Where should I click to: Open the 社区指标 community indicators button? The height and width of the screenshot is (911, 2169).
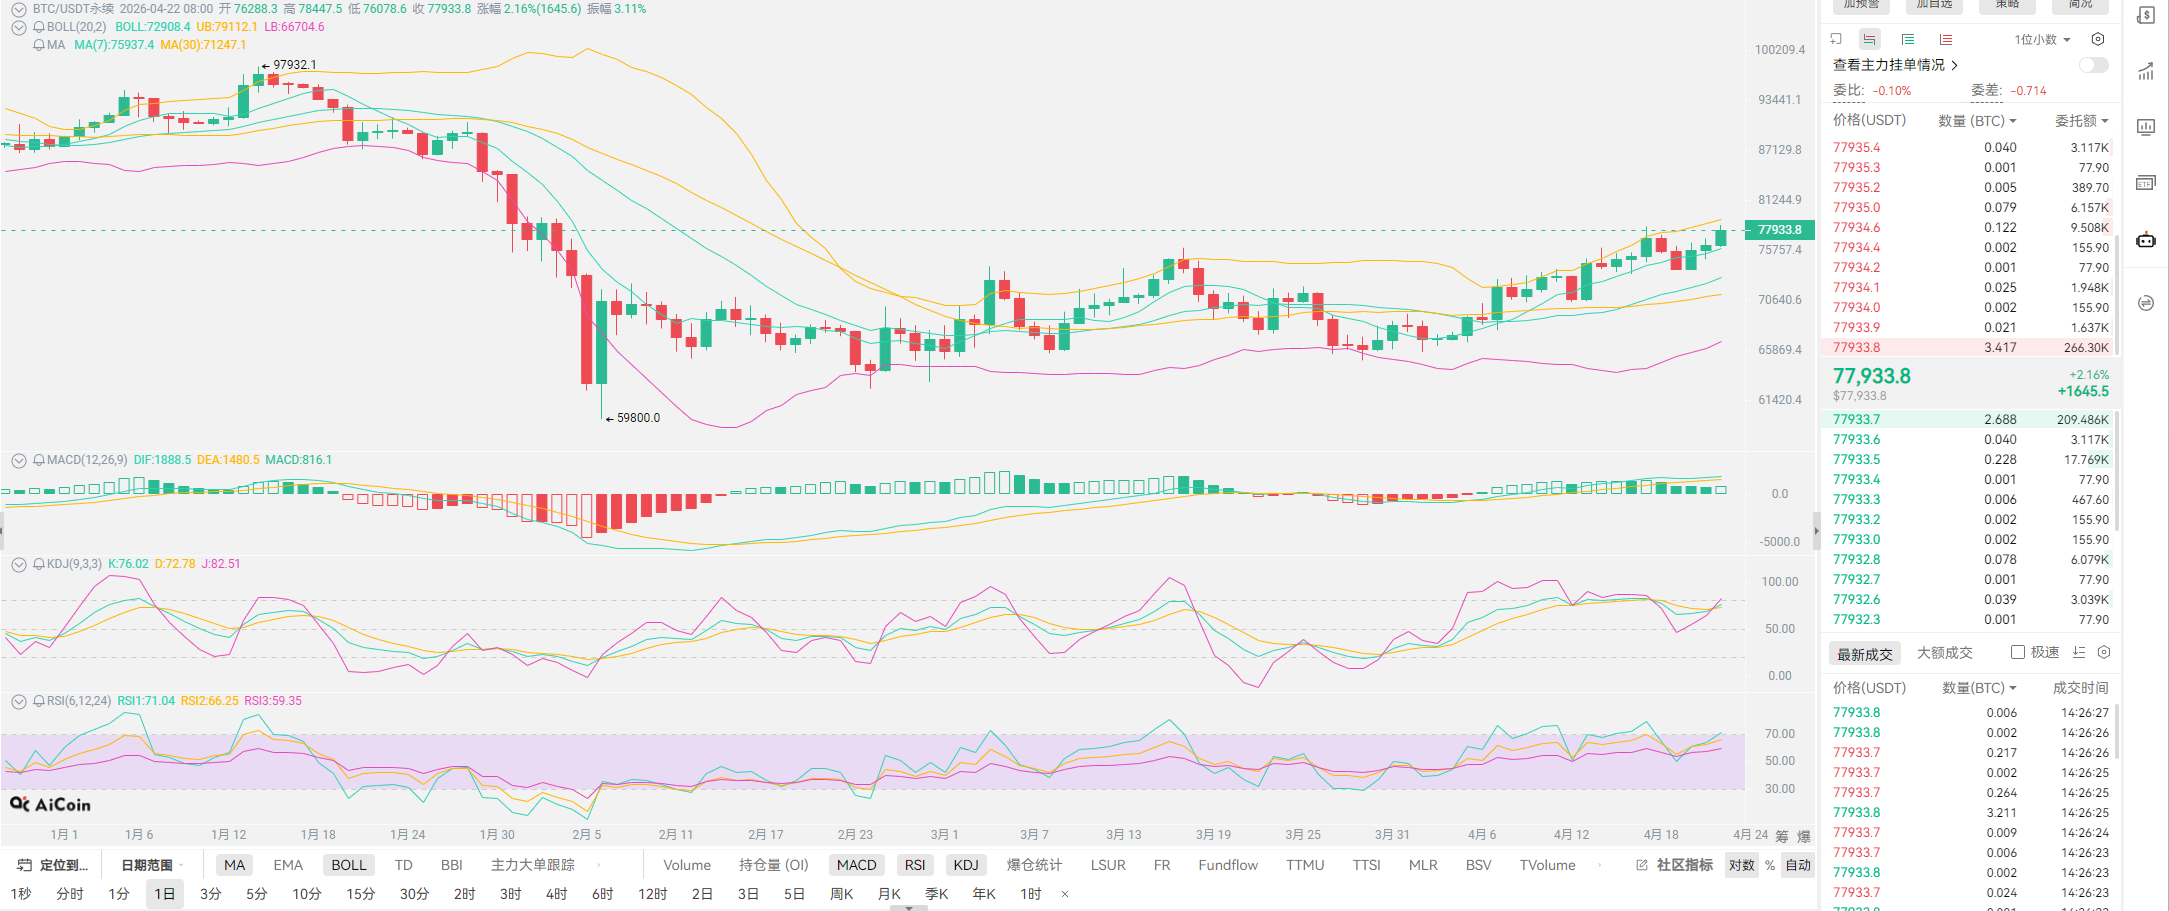[1675, 865]
